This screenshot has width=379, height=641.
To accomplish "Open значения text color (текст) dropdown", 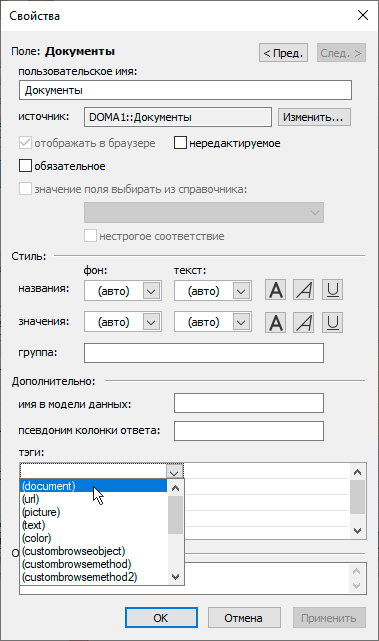I will tap(241, 322).
